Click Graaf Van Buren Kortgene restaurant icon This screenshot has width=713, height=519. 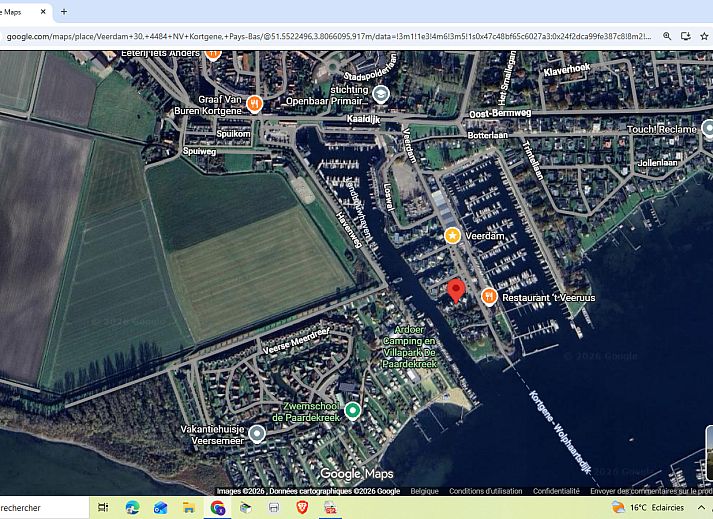tap(255, 103)
